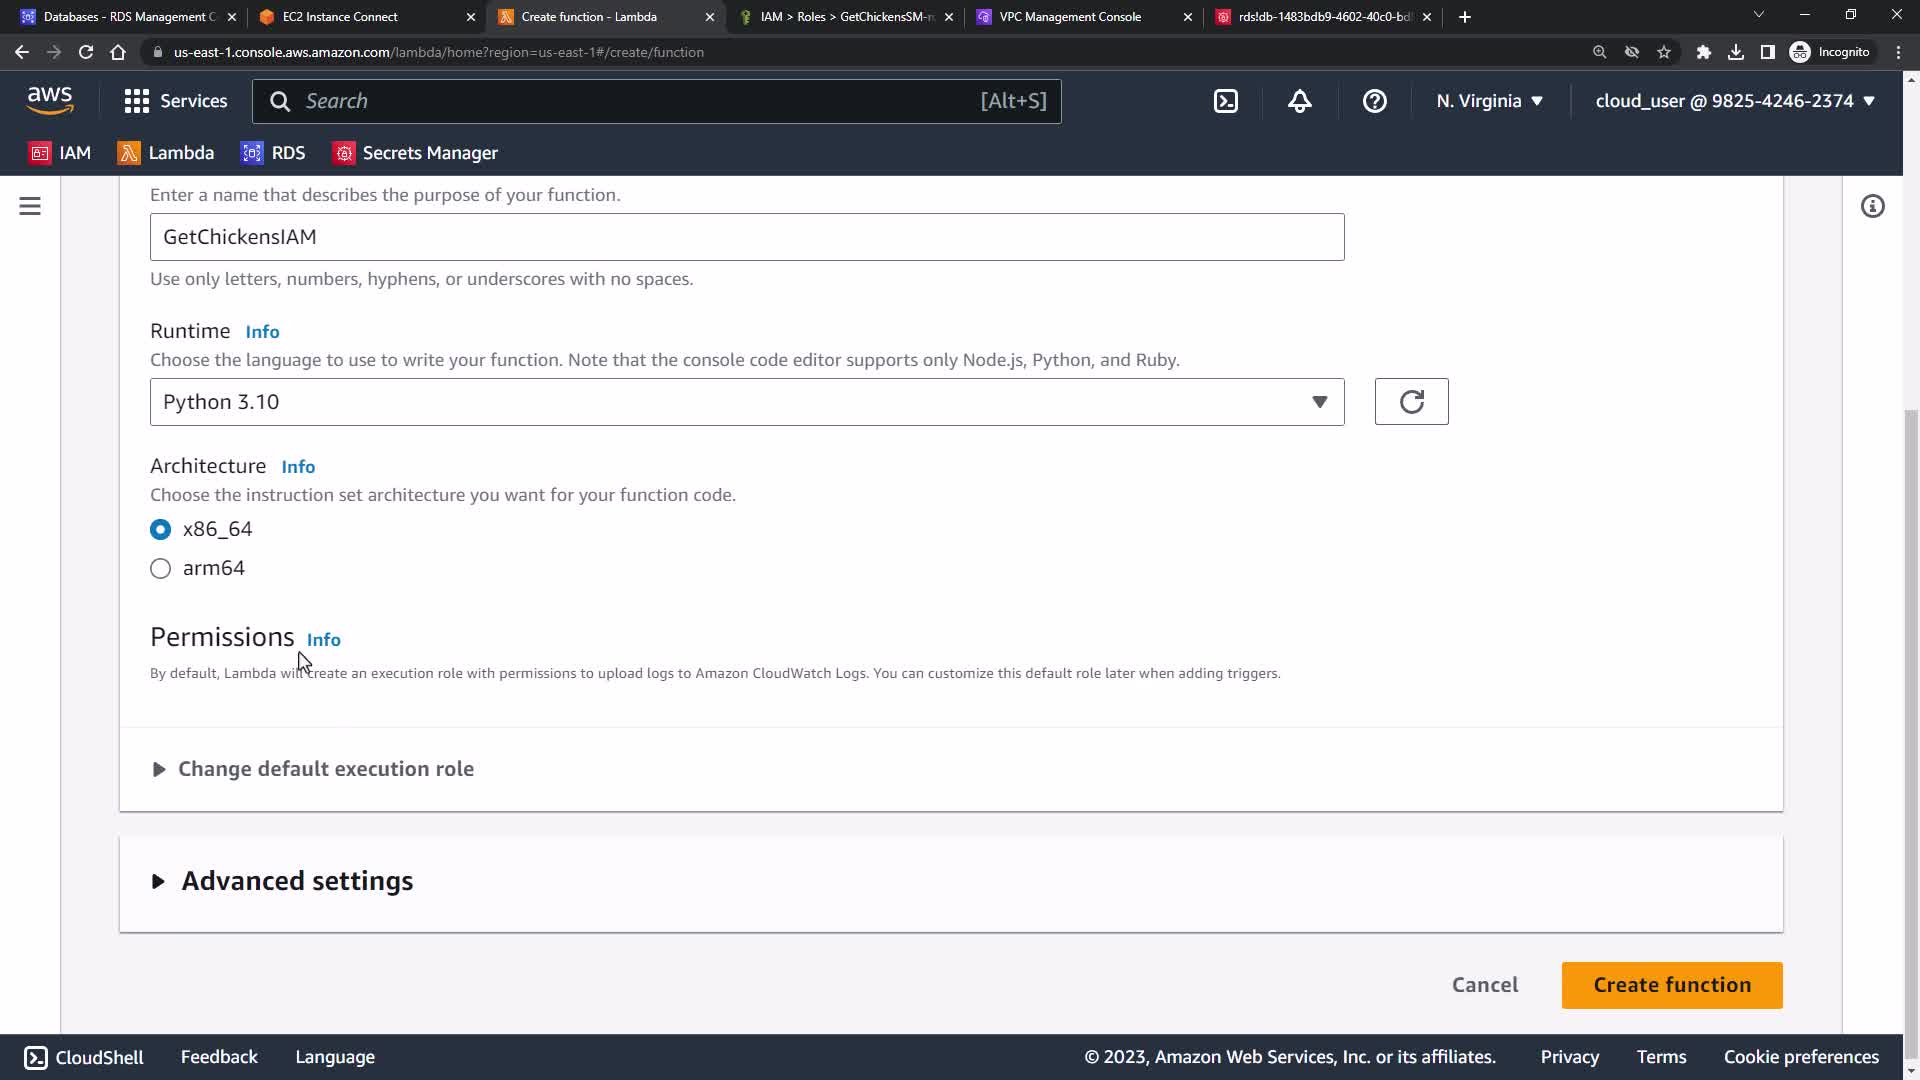Open AWS CloudShell from top bar icon
Image resolution: width=1920 pixels, height=1080 pixels.
1225,101
